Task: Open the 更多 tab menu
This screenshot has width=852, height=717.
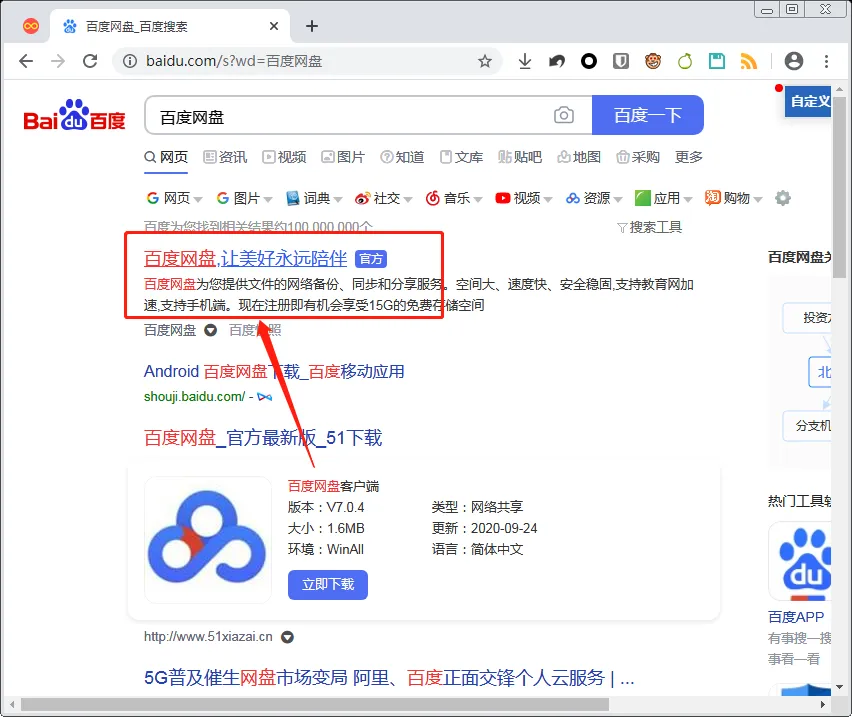Action: [x=688, y=157]
